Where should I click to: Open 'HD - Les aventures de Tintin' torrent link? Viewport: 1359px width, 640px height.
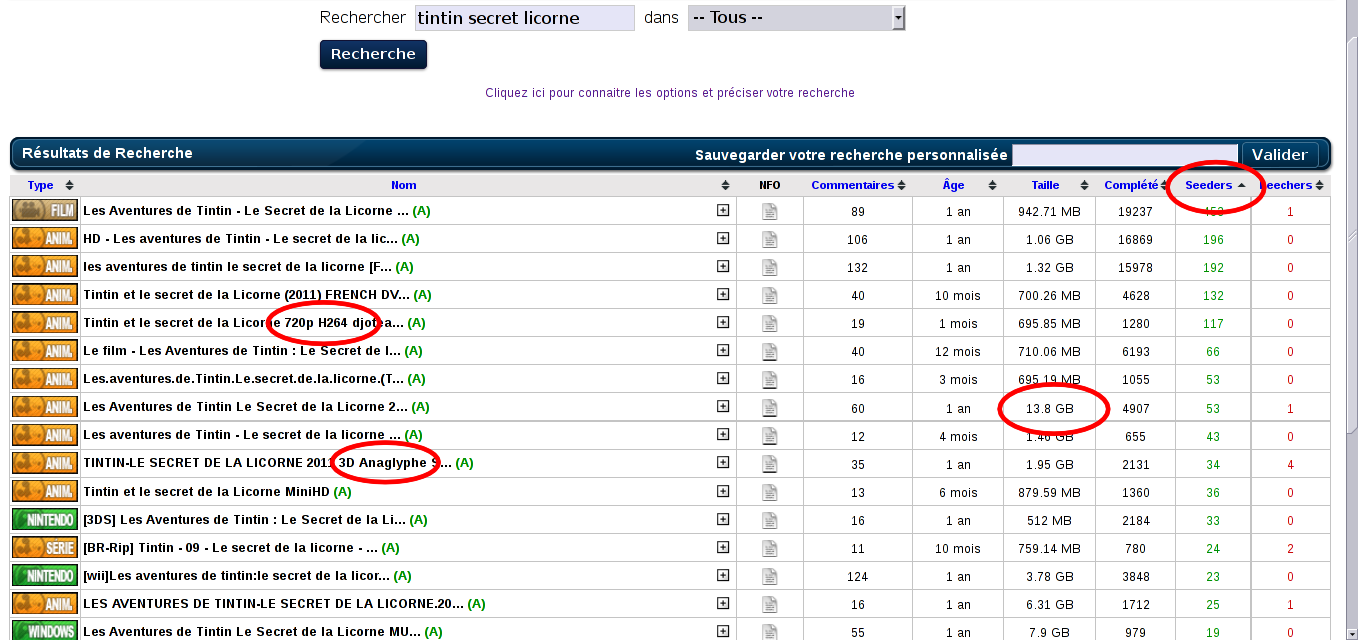click(x=240, y=239)
